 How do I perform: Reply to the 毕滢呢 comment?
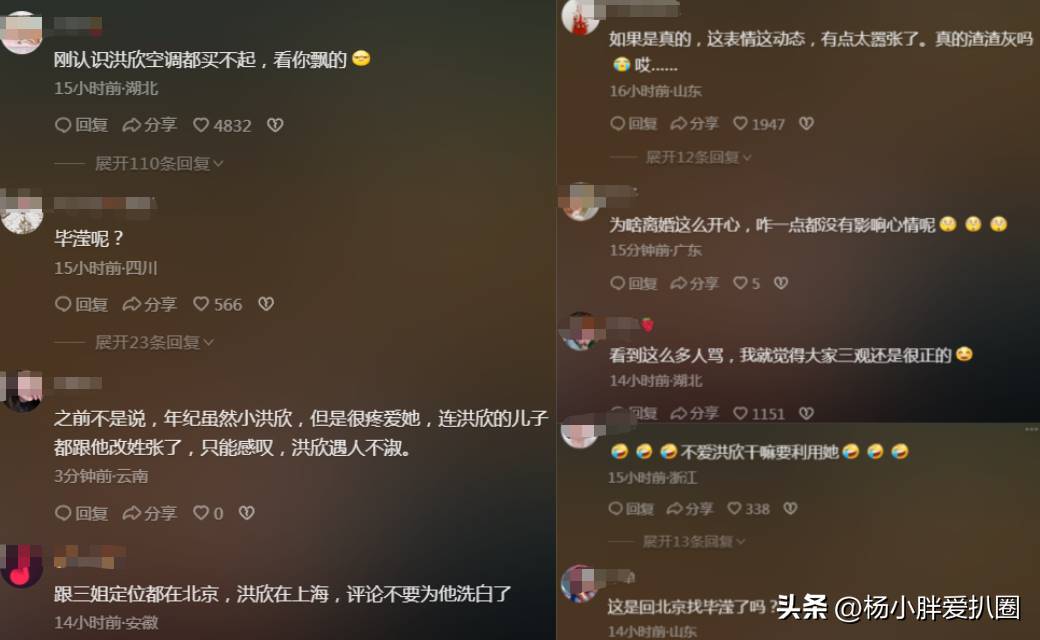point(82,304)
